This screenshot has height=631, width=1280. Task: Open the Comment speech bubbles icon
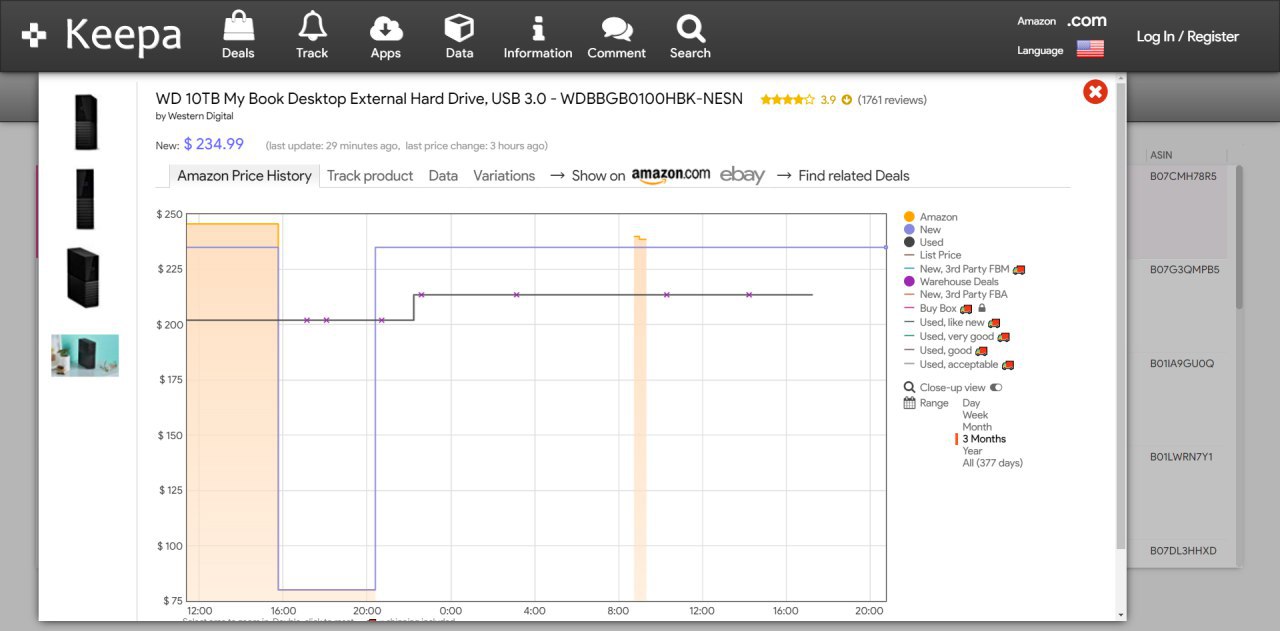click(617, 29)
